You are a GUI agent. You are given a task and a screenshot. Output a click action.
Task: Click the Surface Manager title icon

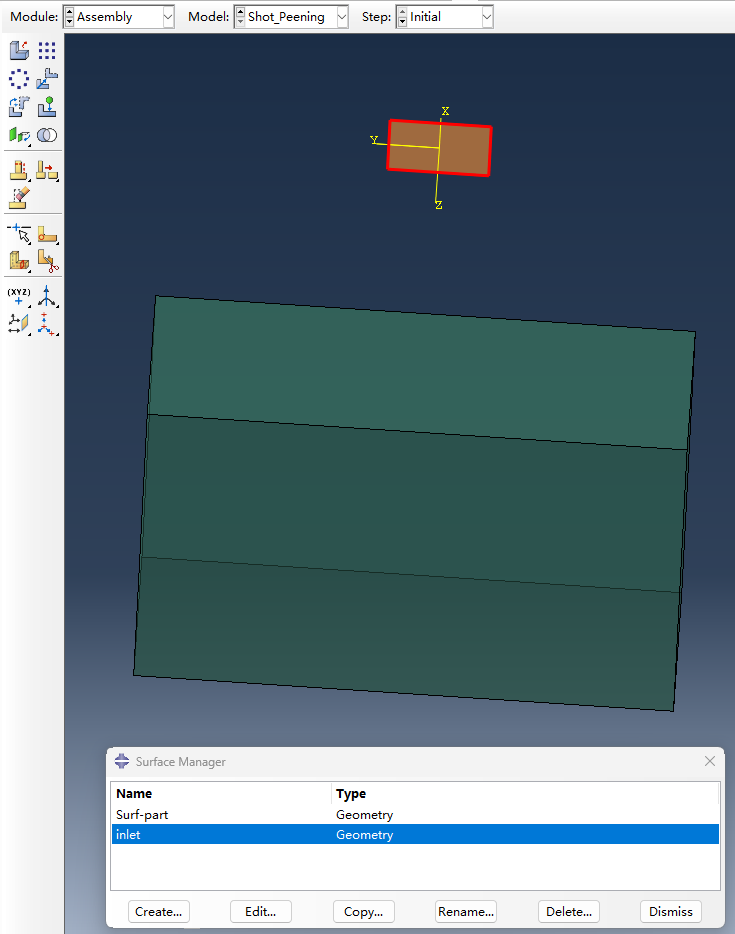coord(122,761)
